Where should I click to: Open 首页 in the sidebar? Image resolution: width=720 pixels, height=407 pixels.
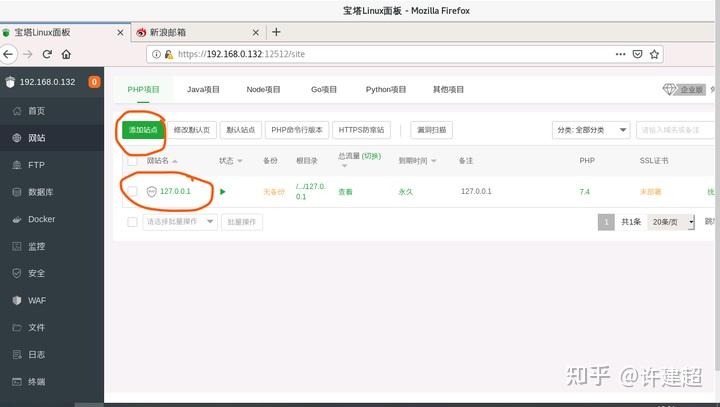pos(52,111)
